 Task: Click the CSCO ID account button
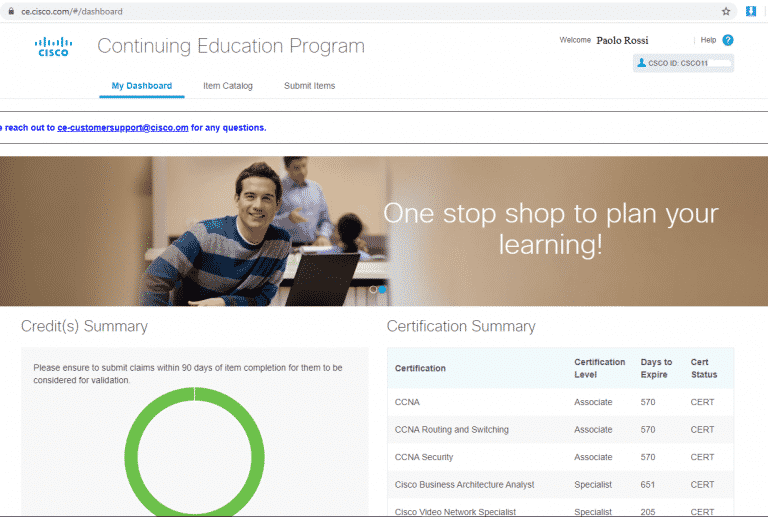tap(683, 63)
